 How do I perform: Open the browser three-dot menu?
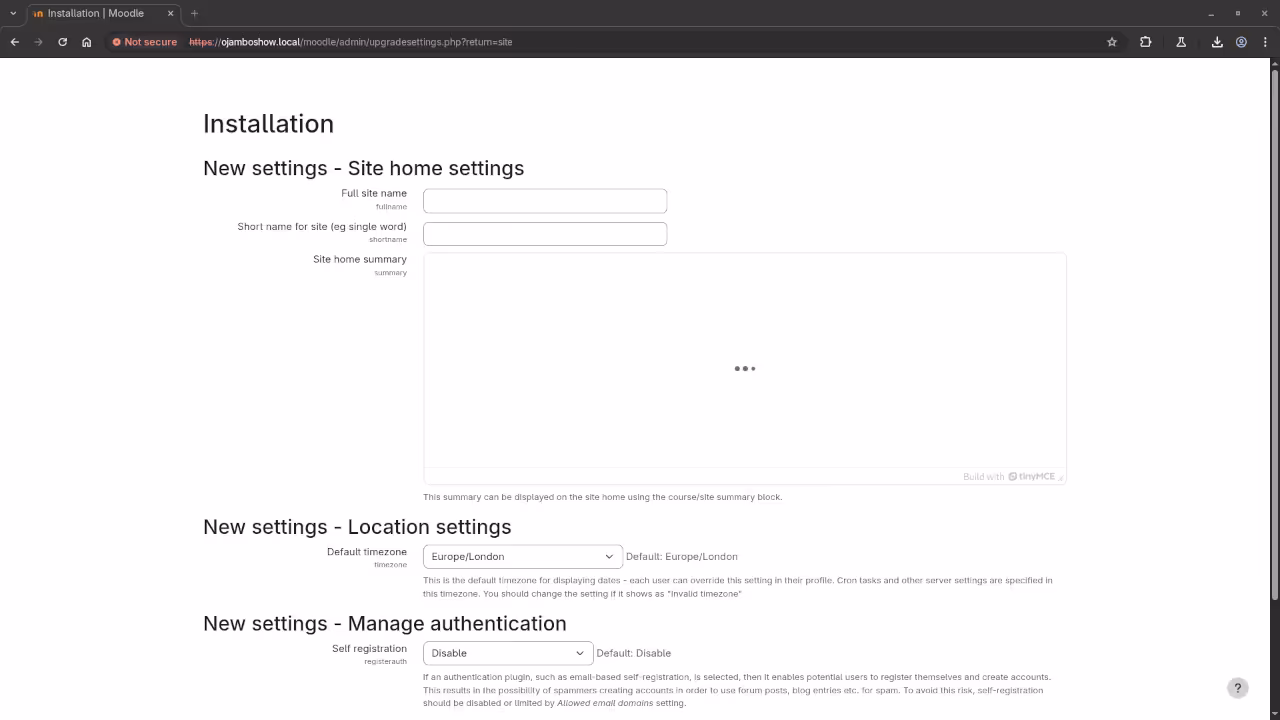click(1265, 42)
